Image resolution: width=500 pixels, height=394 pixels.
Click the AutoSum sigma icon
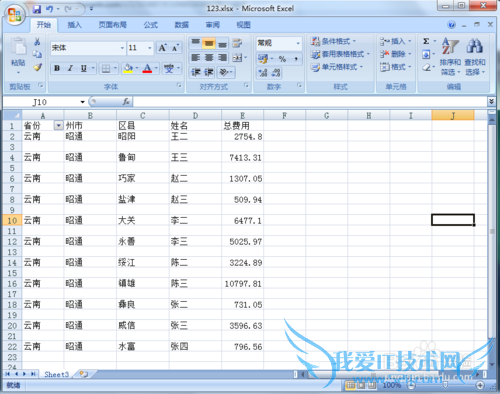(426, 41)
